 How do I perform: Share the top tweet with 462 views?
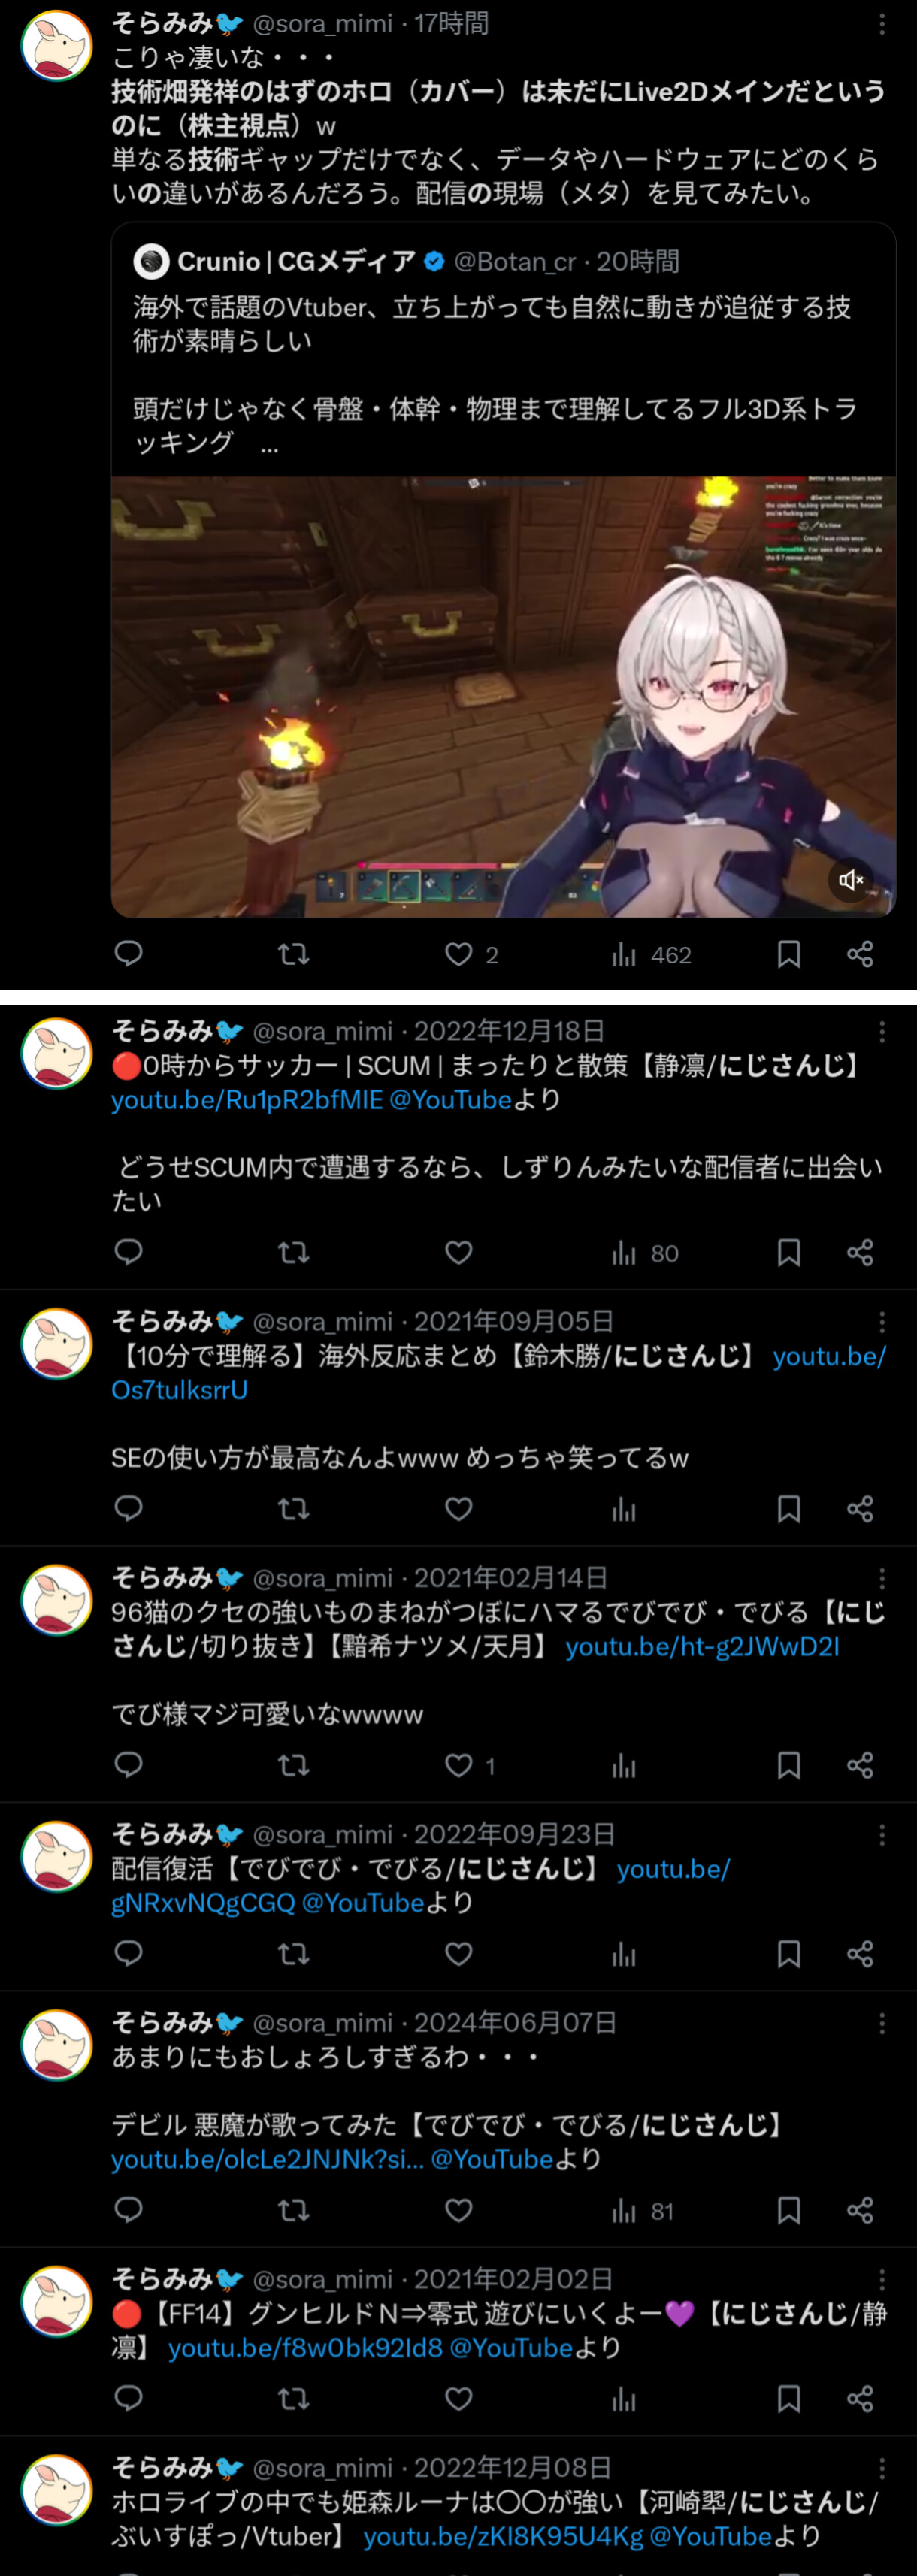coord(860,954)
